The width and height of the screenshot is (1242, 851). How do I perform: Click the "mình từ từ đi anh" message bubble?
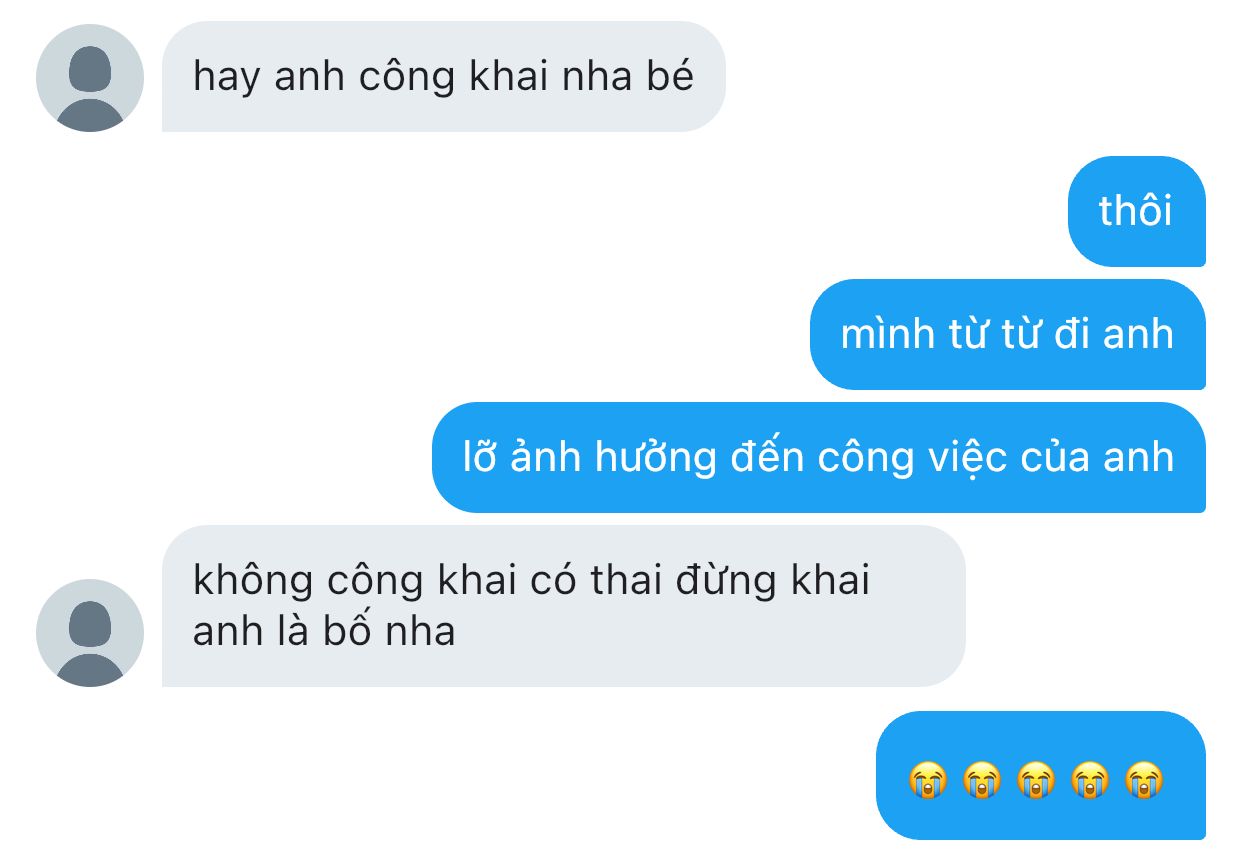(x=1008, y=334)
